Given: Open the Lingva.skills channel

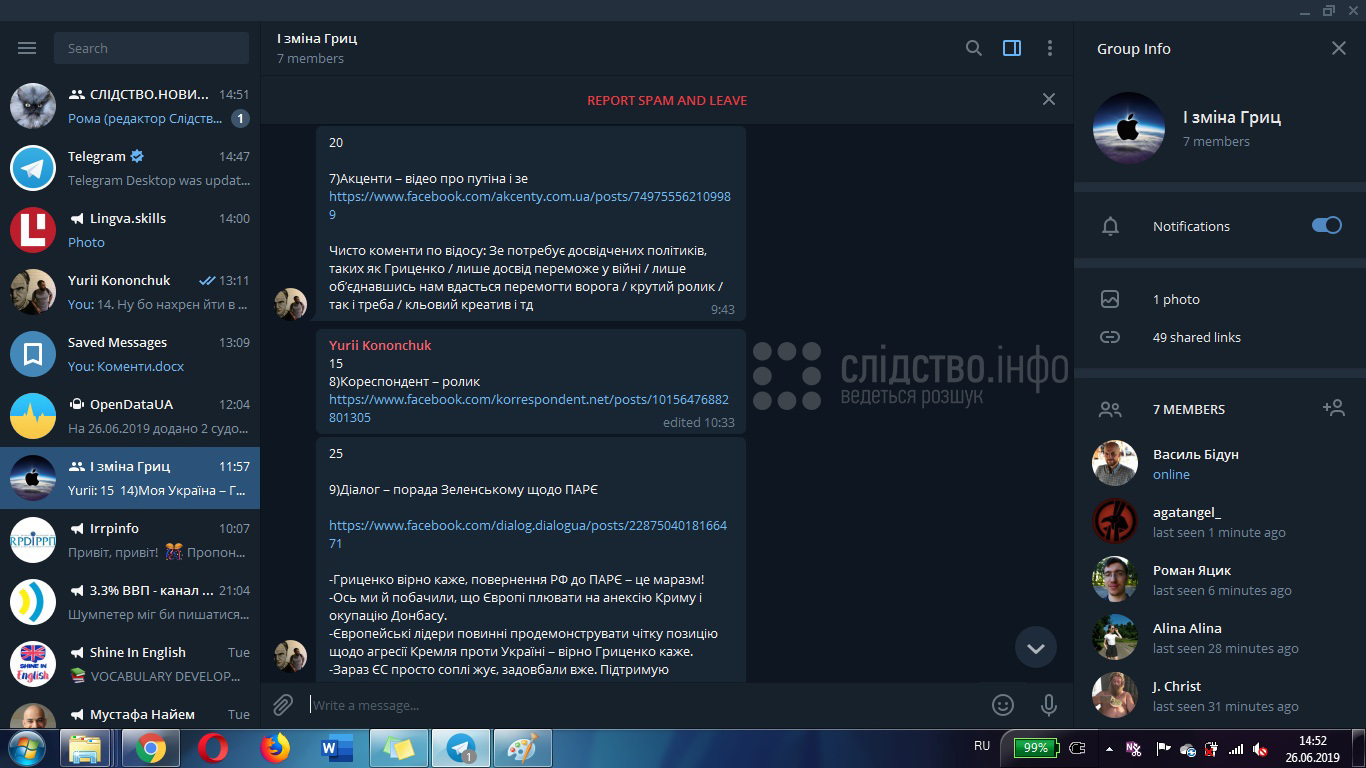Looking at the screenshot, I should coord(130,230).
